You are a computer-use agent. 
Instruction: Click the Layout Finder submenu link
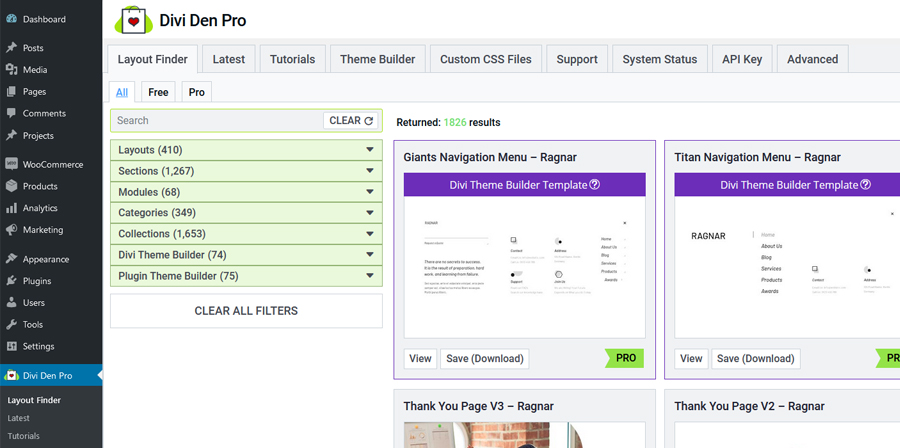[34, 400]
